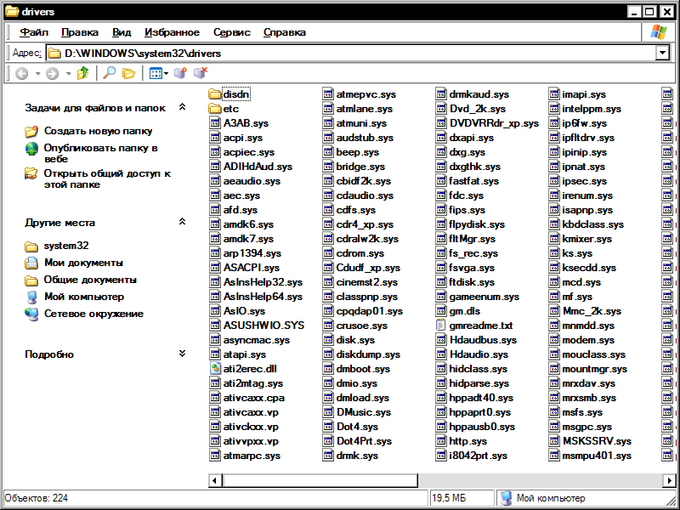Click the etc folder icon
This screenshot has height=510, width=680.
click(x=215, y=108)
